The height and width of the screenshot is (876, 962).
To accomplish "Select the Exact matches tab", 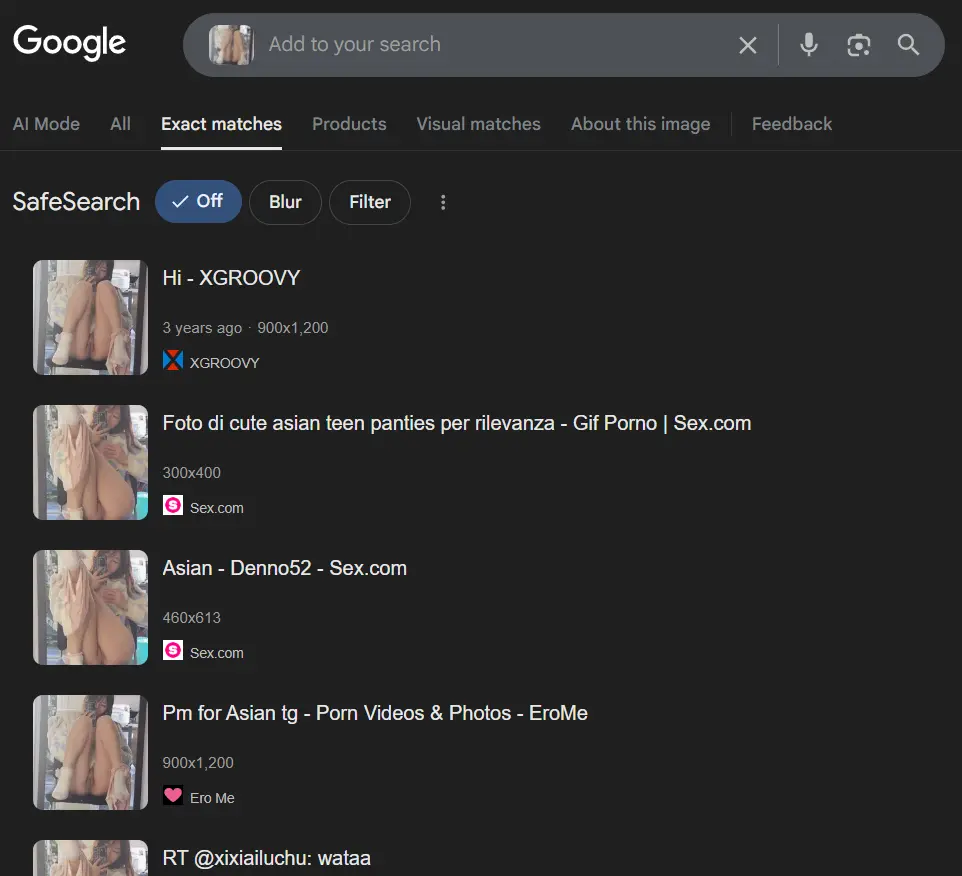I will pos(221,124).
